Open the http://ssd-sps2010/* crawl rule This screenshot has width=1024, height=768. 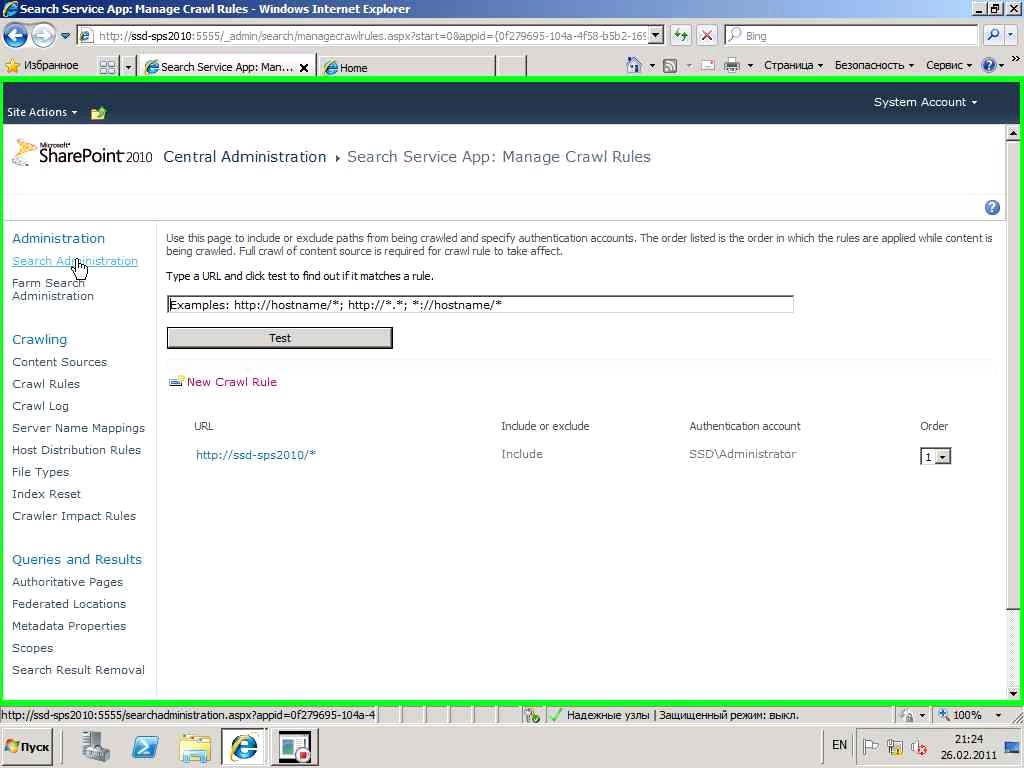pyautogui.click(x=256, y=455)
